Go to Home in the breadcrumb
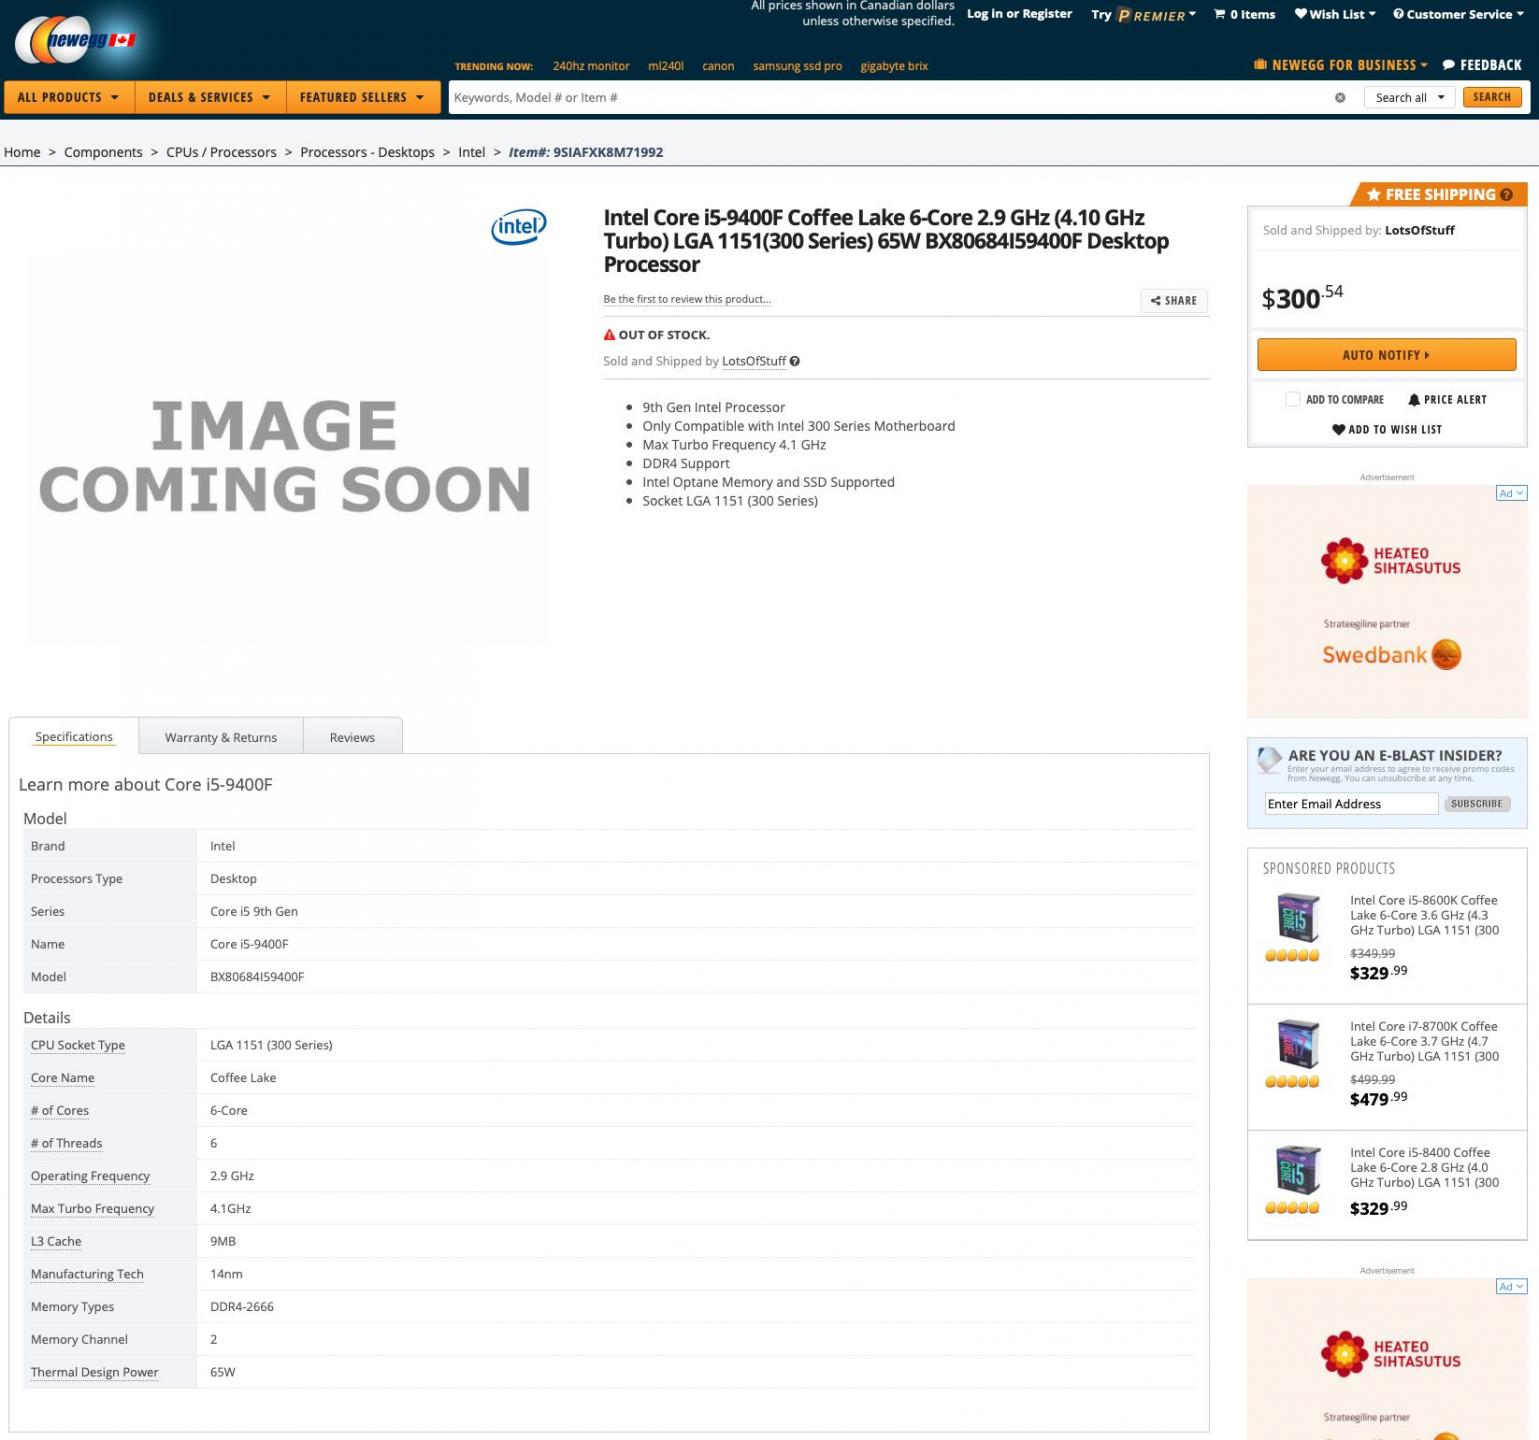This screenshot has width=1539, height=1440. pos(22,152)
